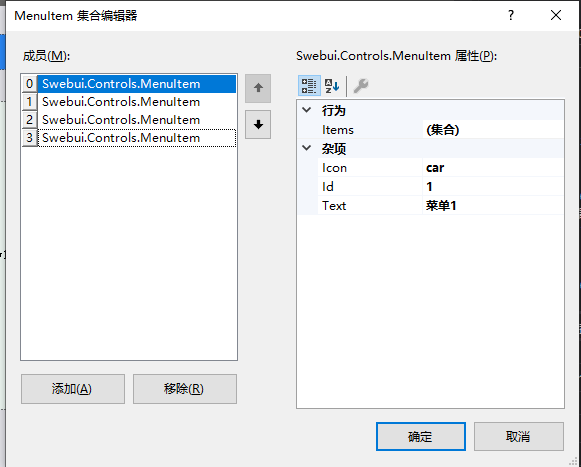Image resolution: width=581 pixels, height=467 pixels.
Task: Open Property Pages wrench icon
Action: coord(361,86)
